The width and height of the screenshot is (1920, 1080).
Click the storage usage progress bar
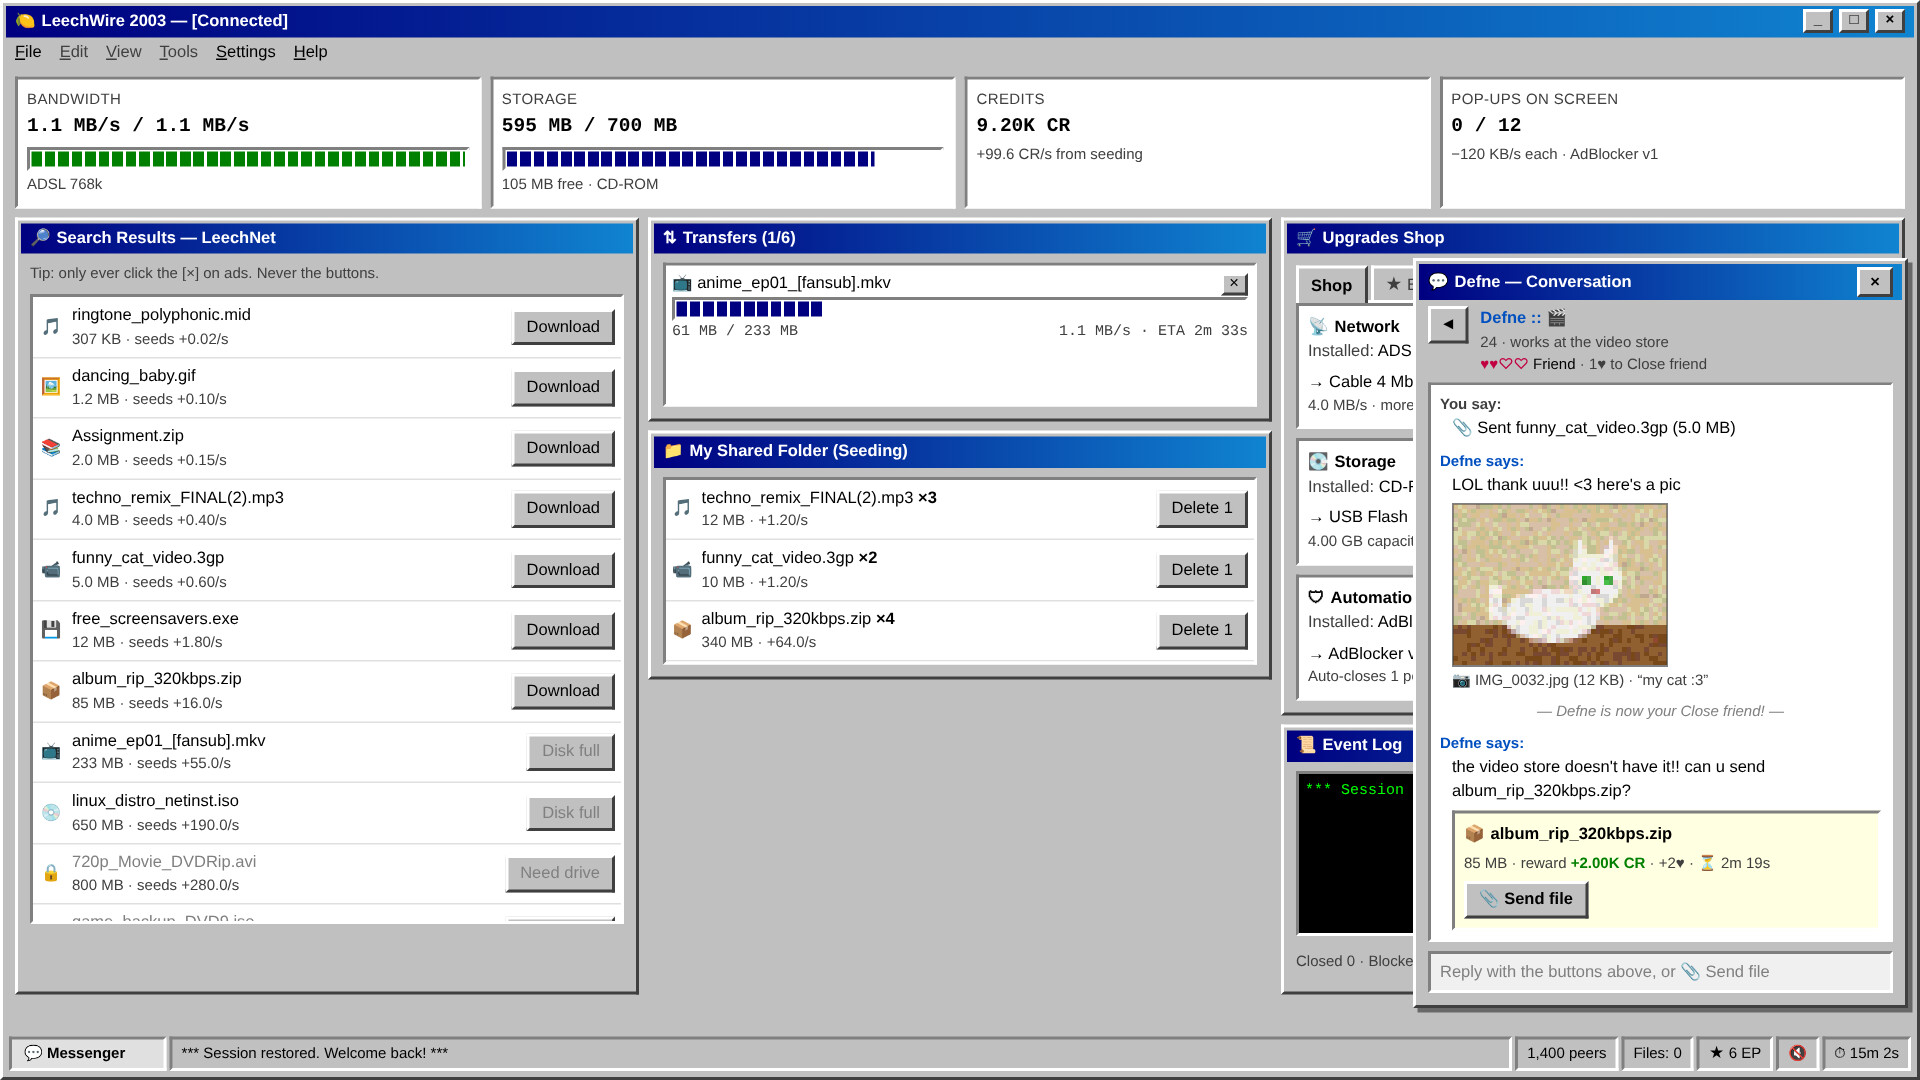tap(722, 158)
